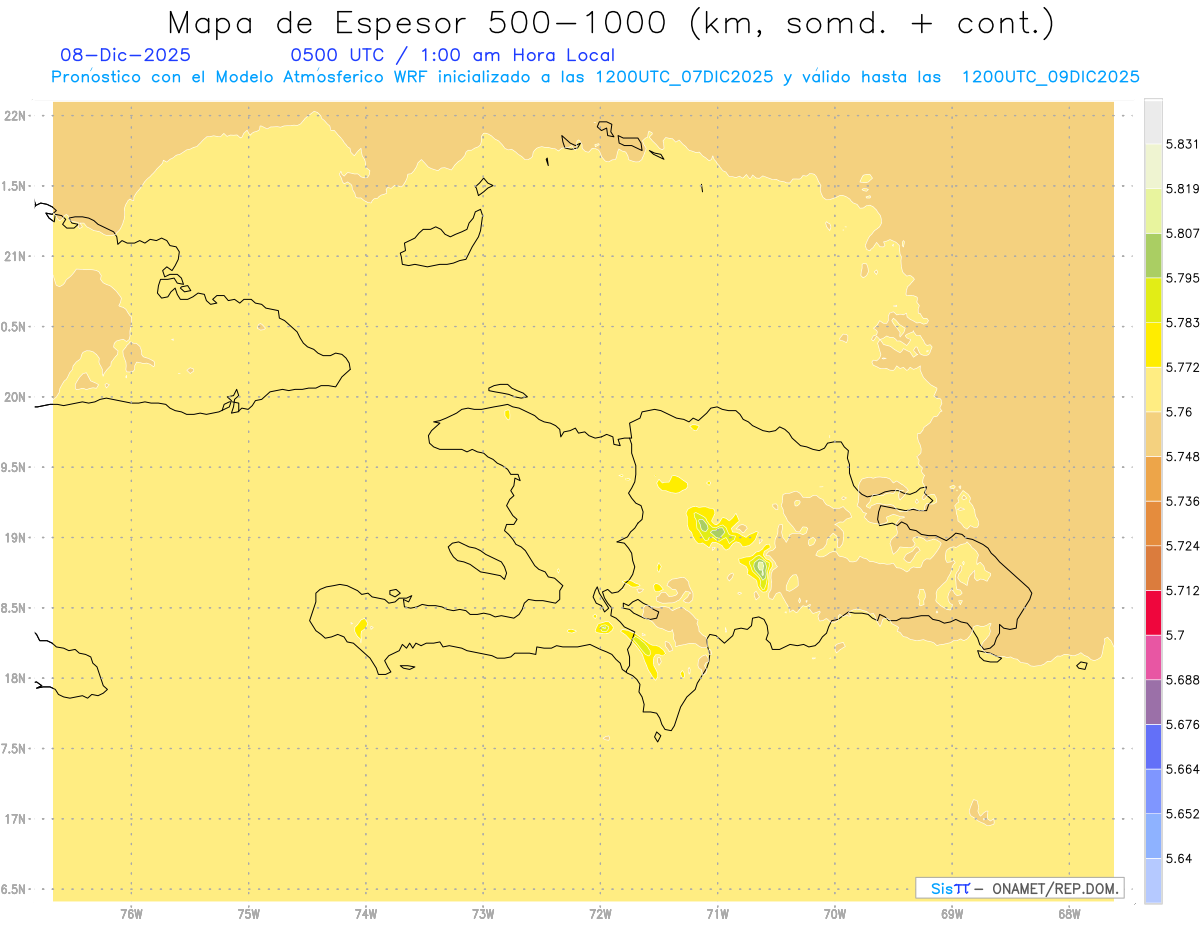Screen dimensions: 1200x927
Task: Select the 'ONAMET/REP.DOM.' credit label
Action: point(1054,888)
